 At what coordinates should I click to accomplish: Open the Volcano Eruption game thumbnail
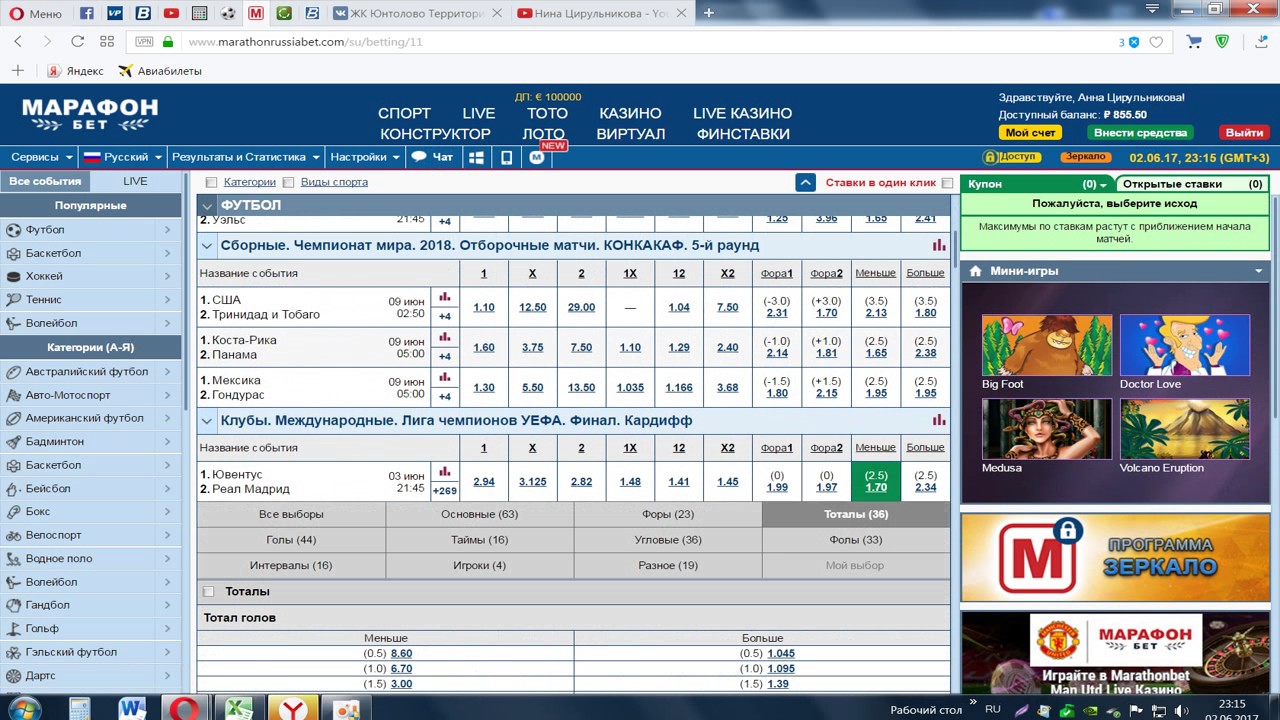[1185, 429]
